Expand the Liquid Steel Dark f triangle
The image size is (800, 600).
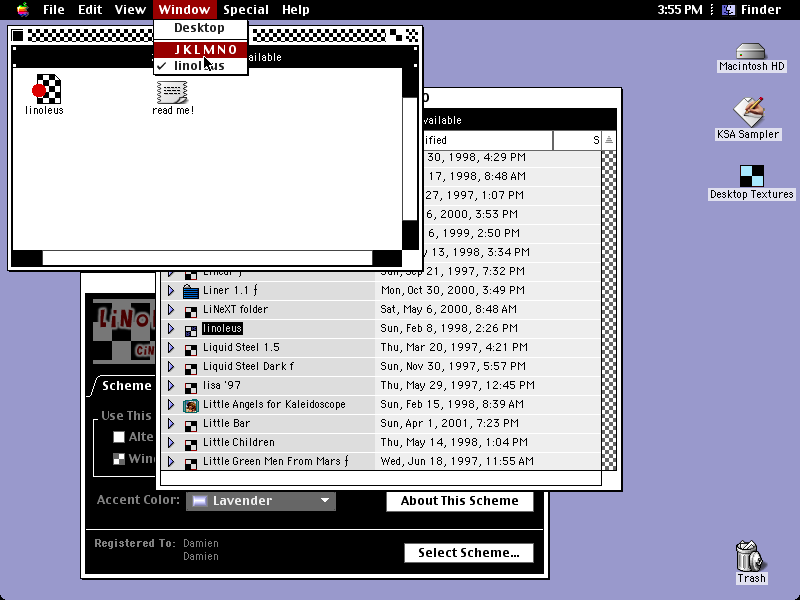[171, 366]
